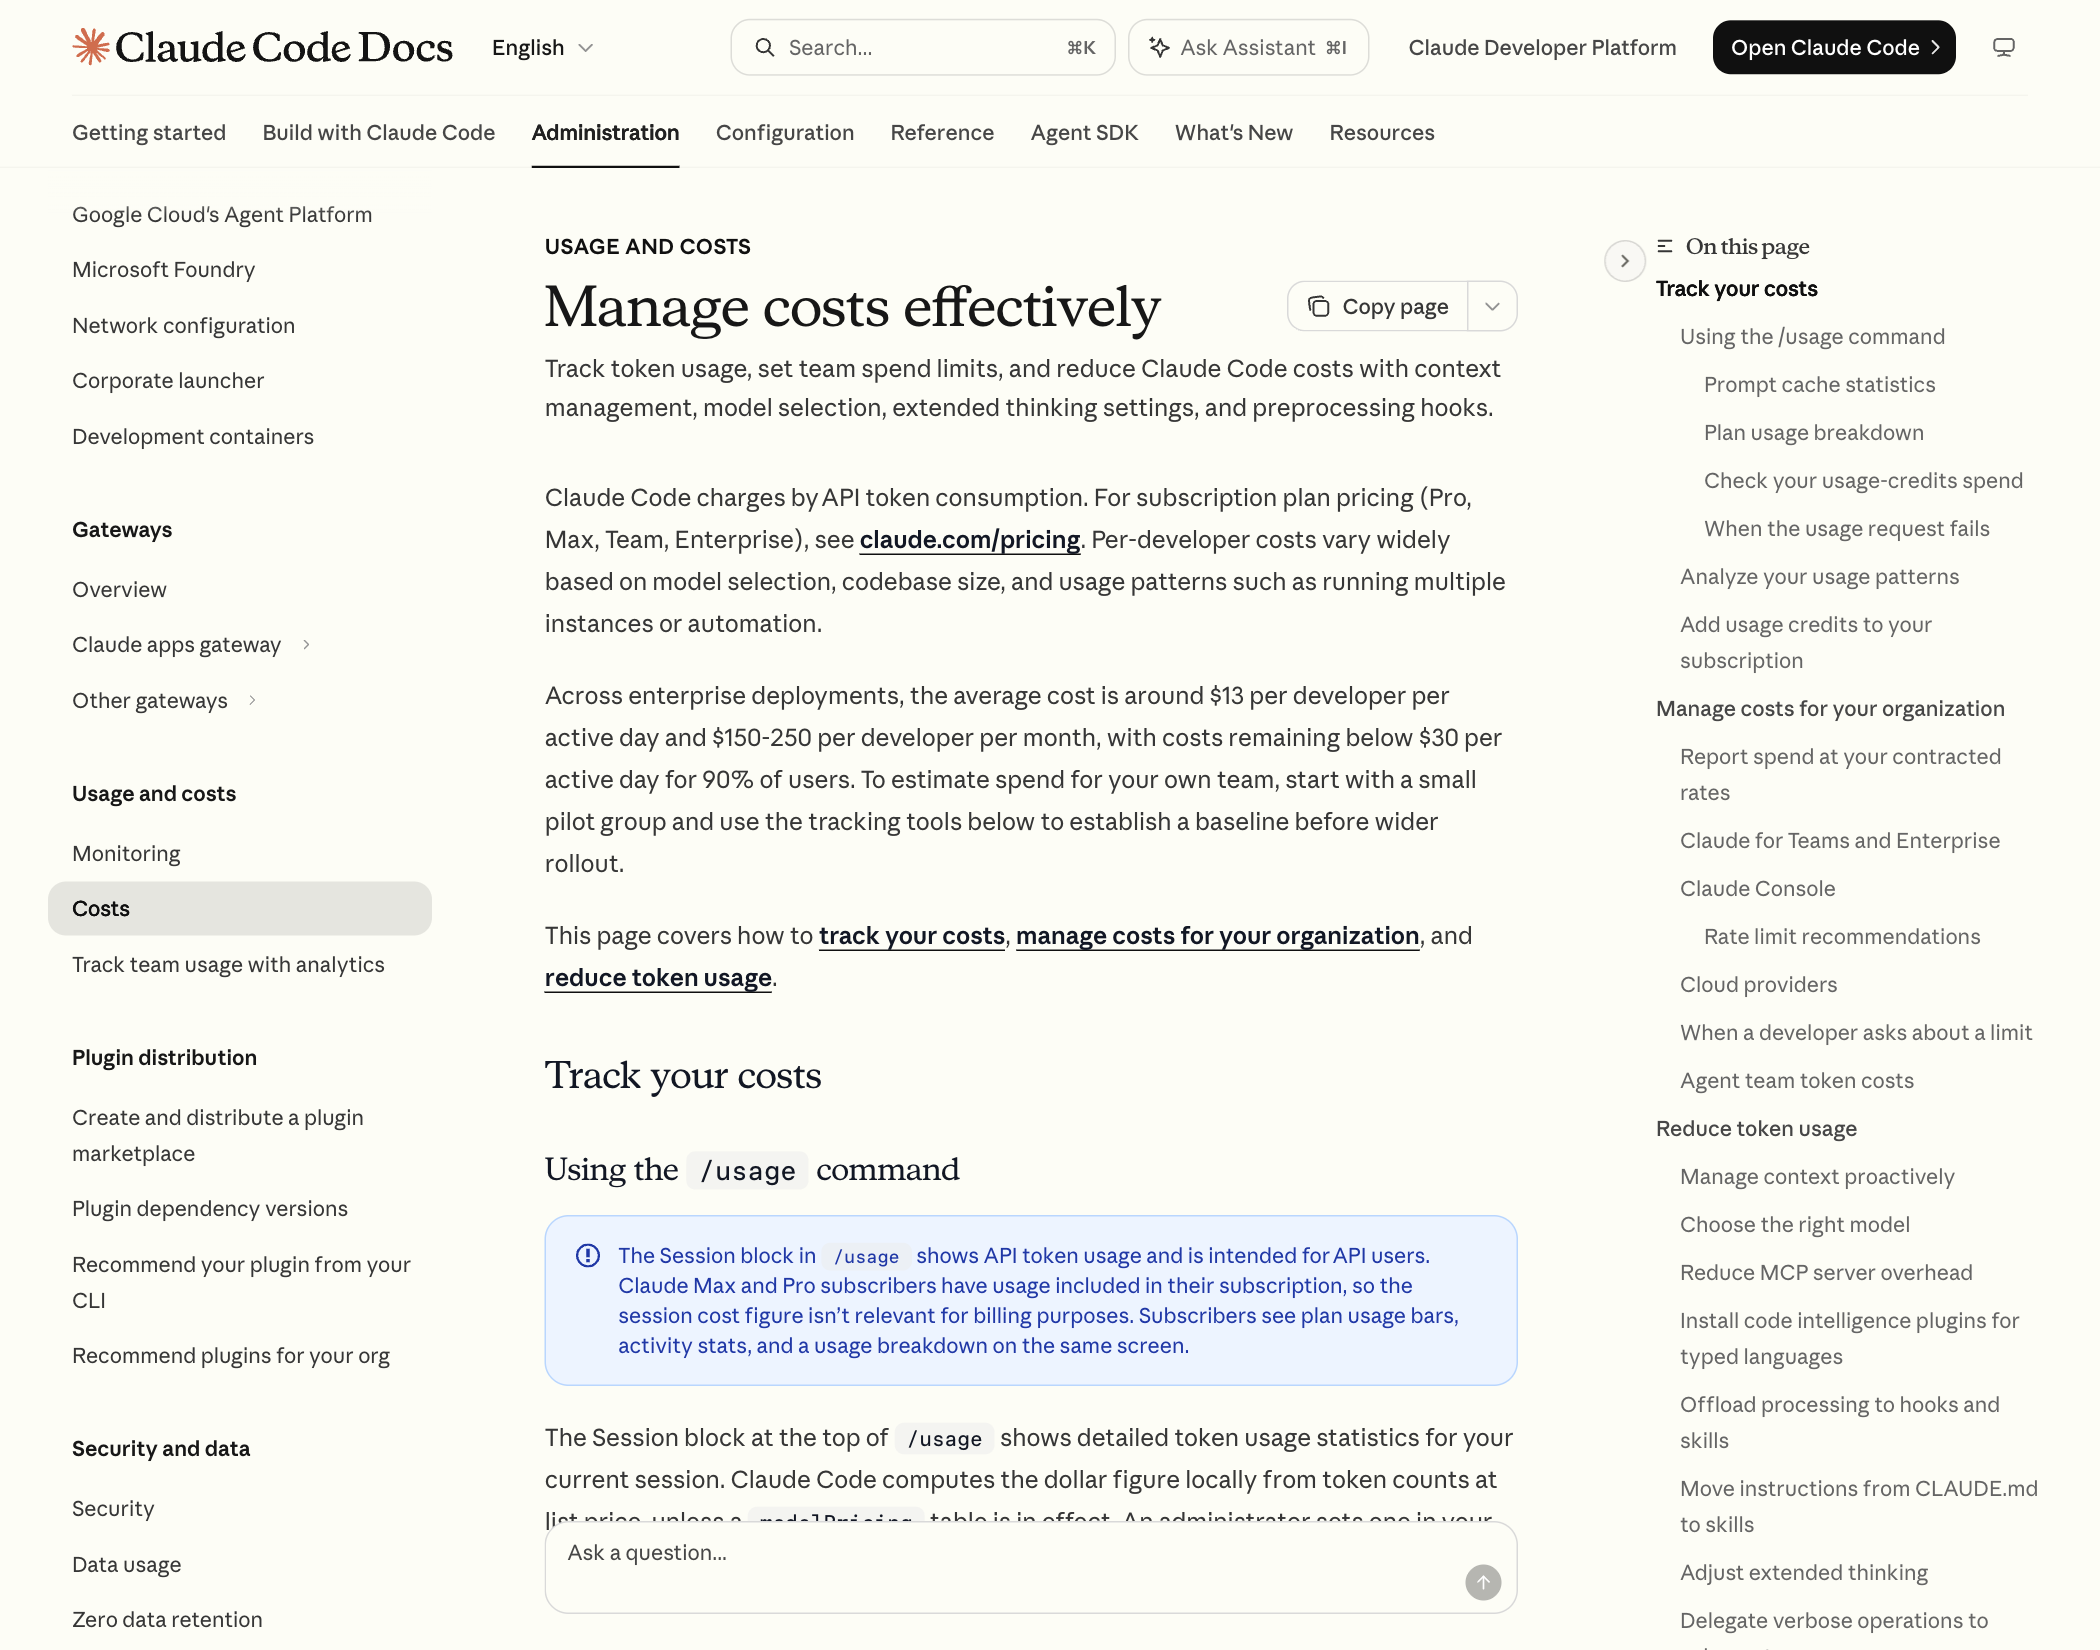Toggle the display theme monitor icon
Image resolution: width=2100 pixels, height=1650 pixels.
(x=2003, y=47)
